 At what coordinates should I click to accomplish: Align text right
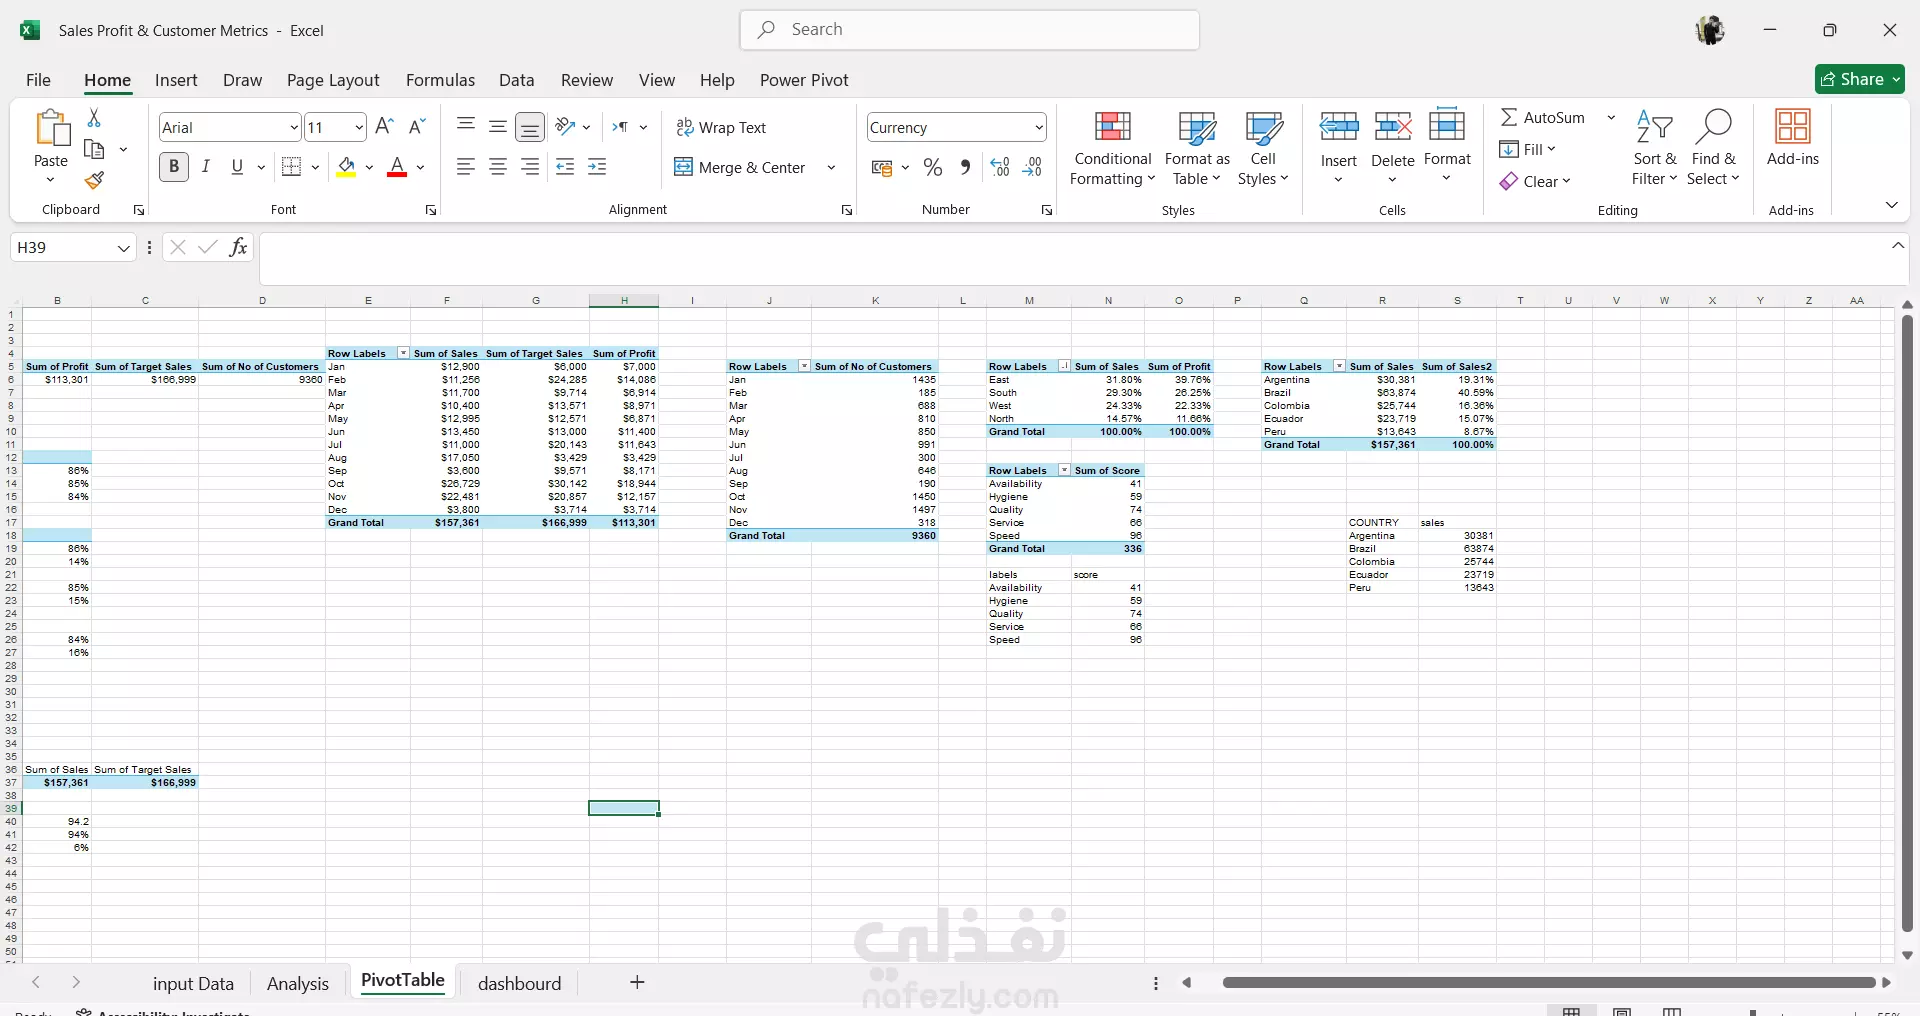coord(530,167)
